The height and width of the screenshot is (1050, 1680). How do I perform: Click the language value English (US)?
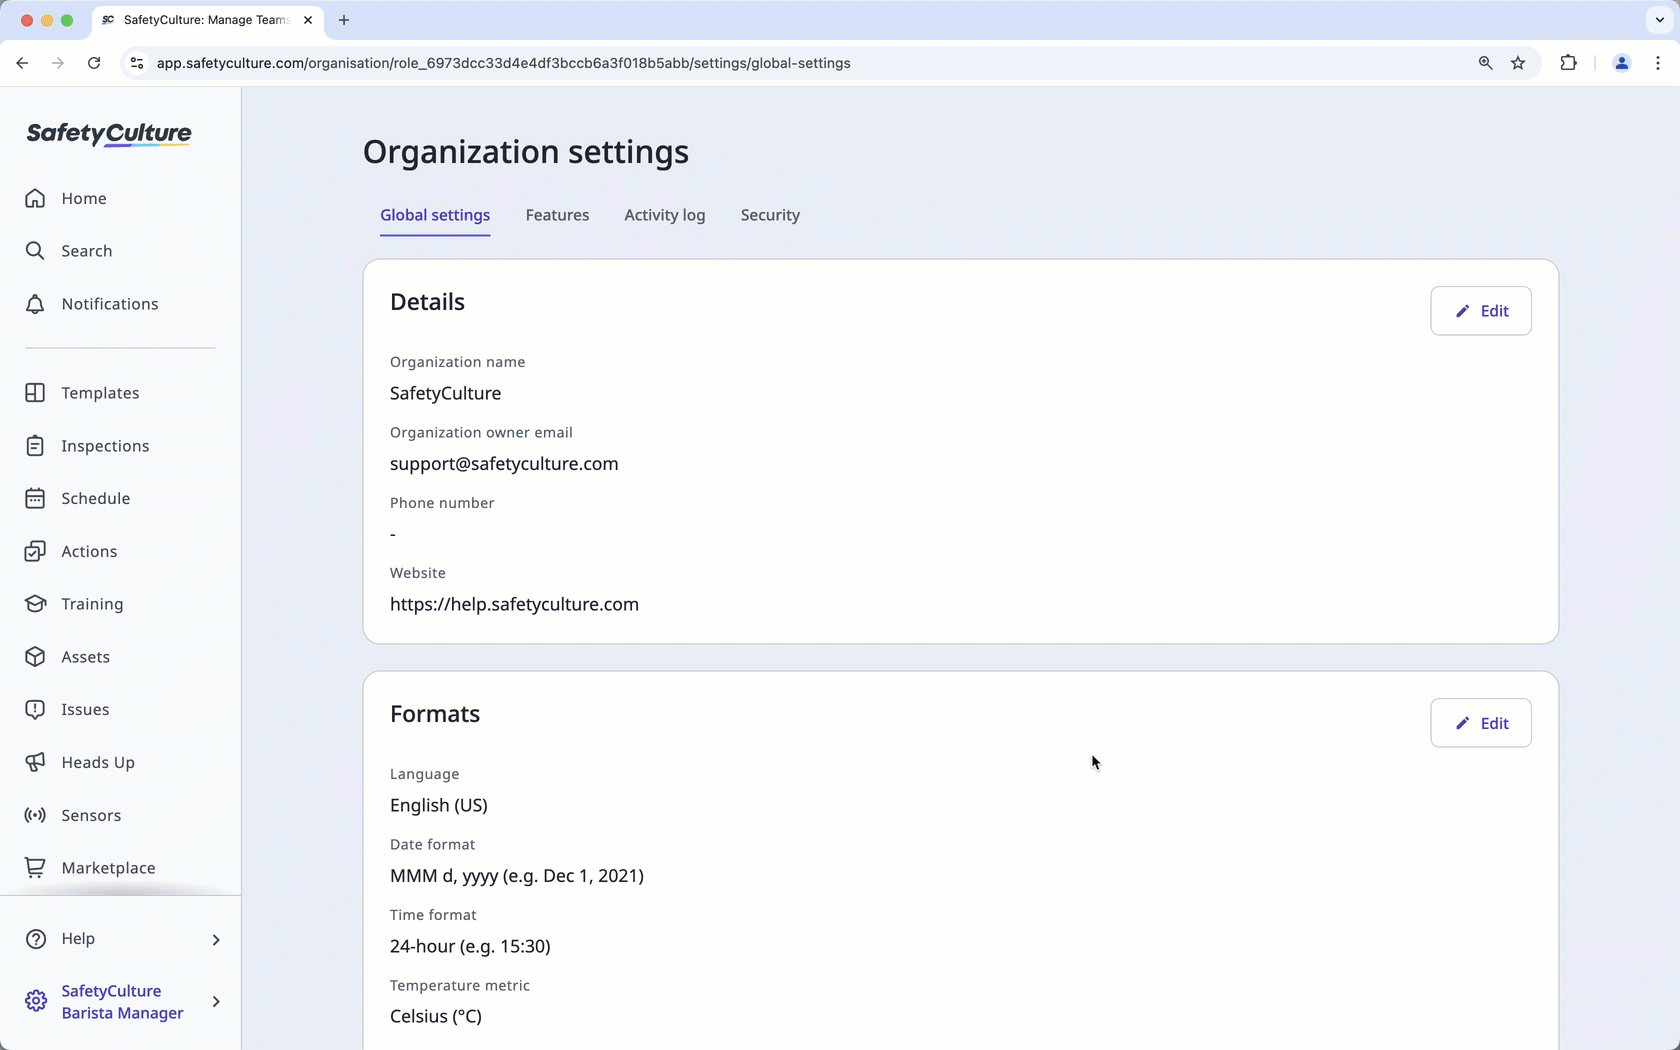click(x=439, y=805)
